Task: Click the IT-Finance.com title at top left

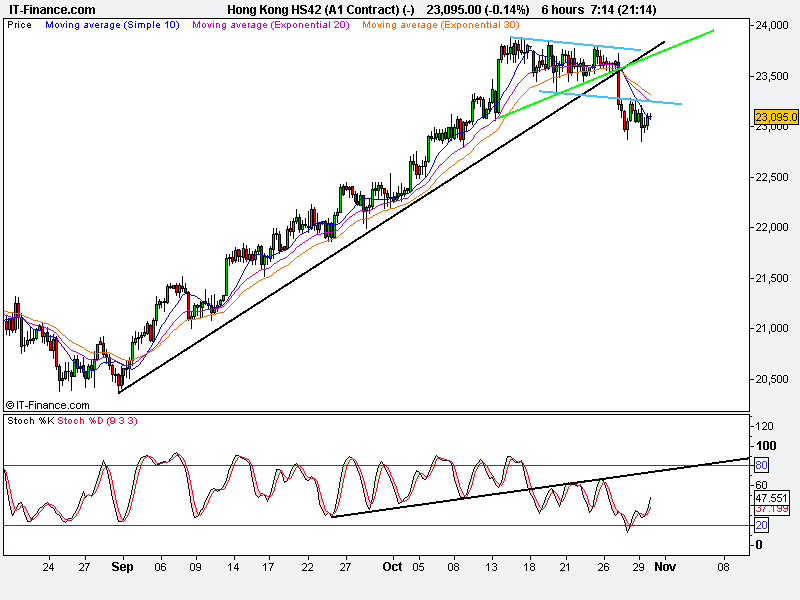Action: (53, 10)
